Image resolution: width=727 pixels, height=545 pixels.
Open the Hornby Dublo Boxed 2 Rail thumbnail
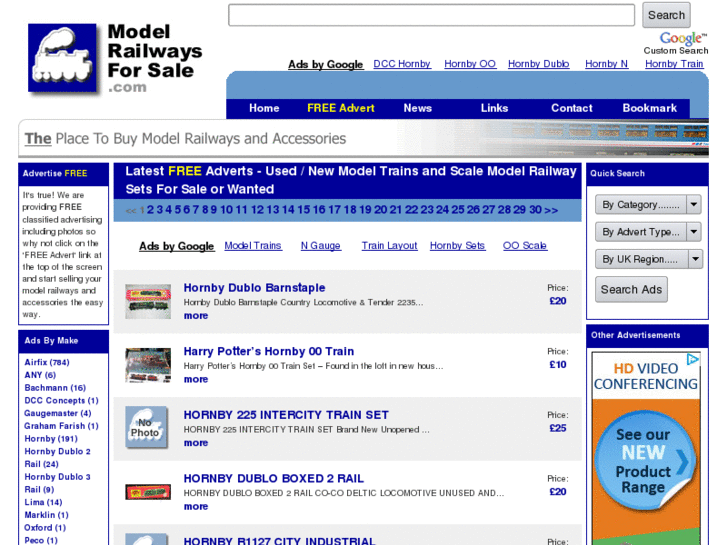tap(148, 492)
